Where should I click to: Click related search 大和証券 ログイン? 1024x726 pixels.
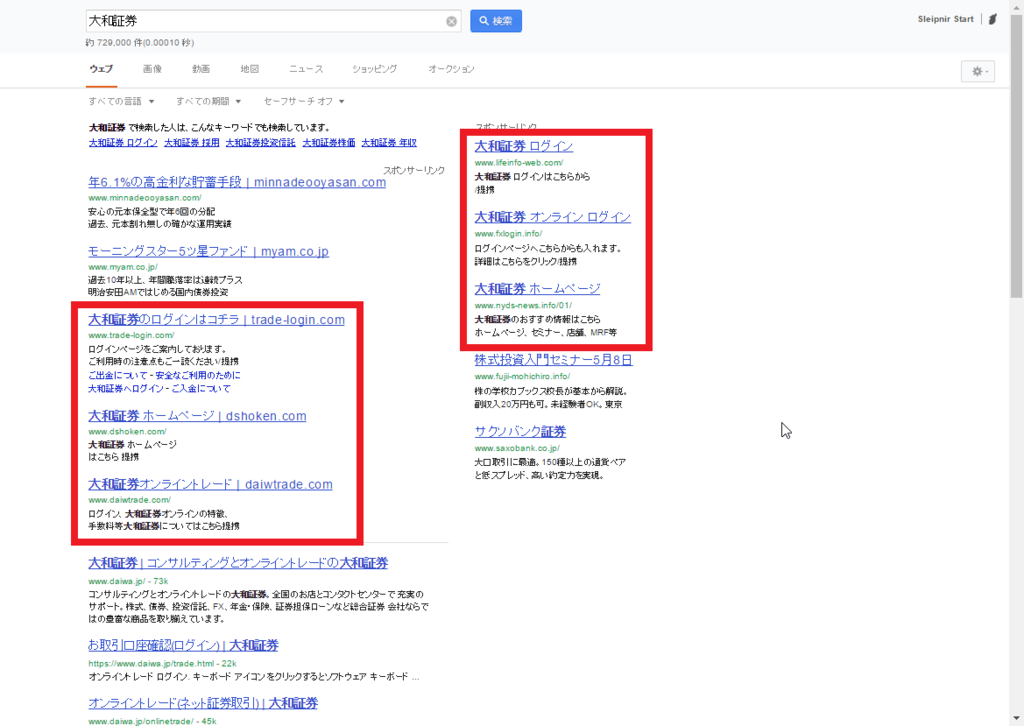tap(123, 142)
